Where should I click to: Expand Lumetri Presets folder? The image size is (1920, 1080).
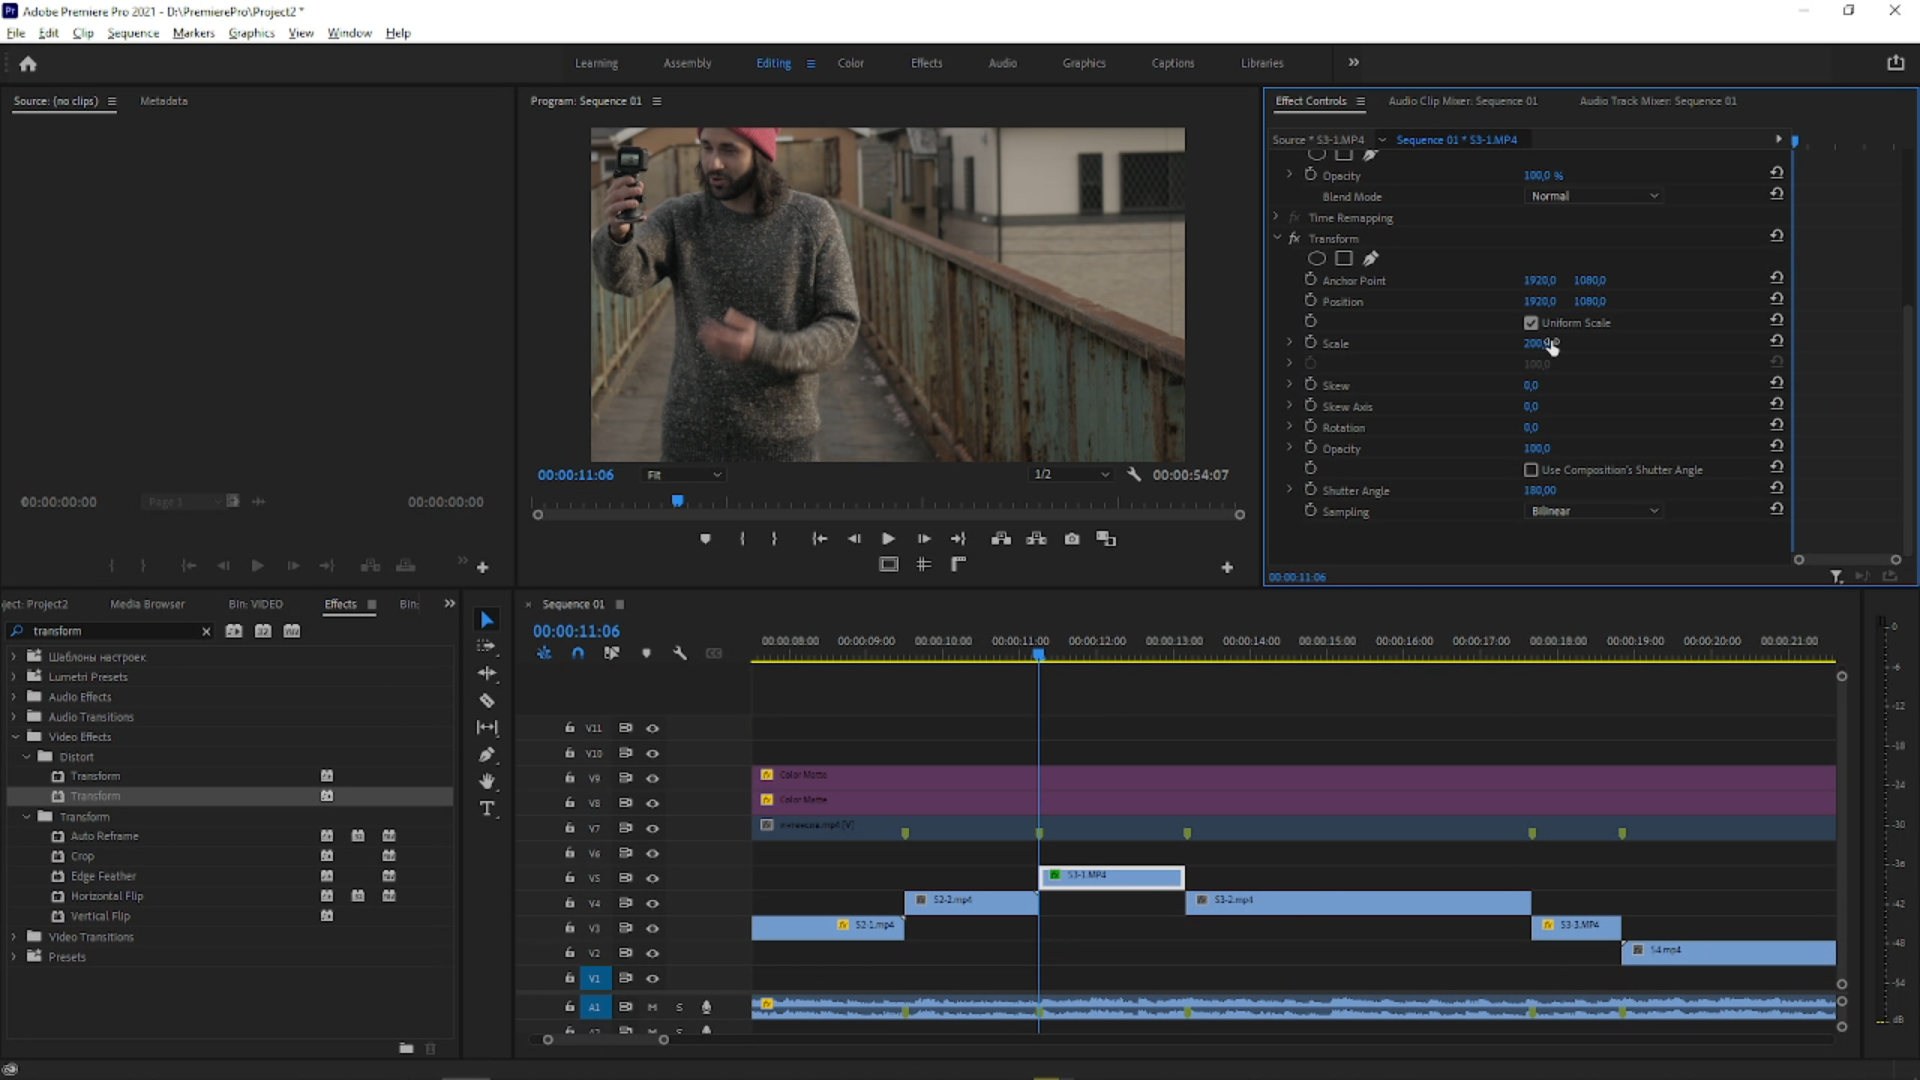pos(14,677)
